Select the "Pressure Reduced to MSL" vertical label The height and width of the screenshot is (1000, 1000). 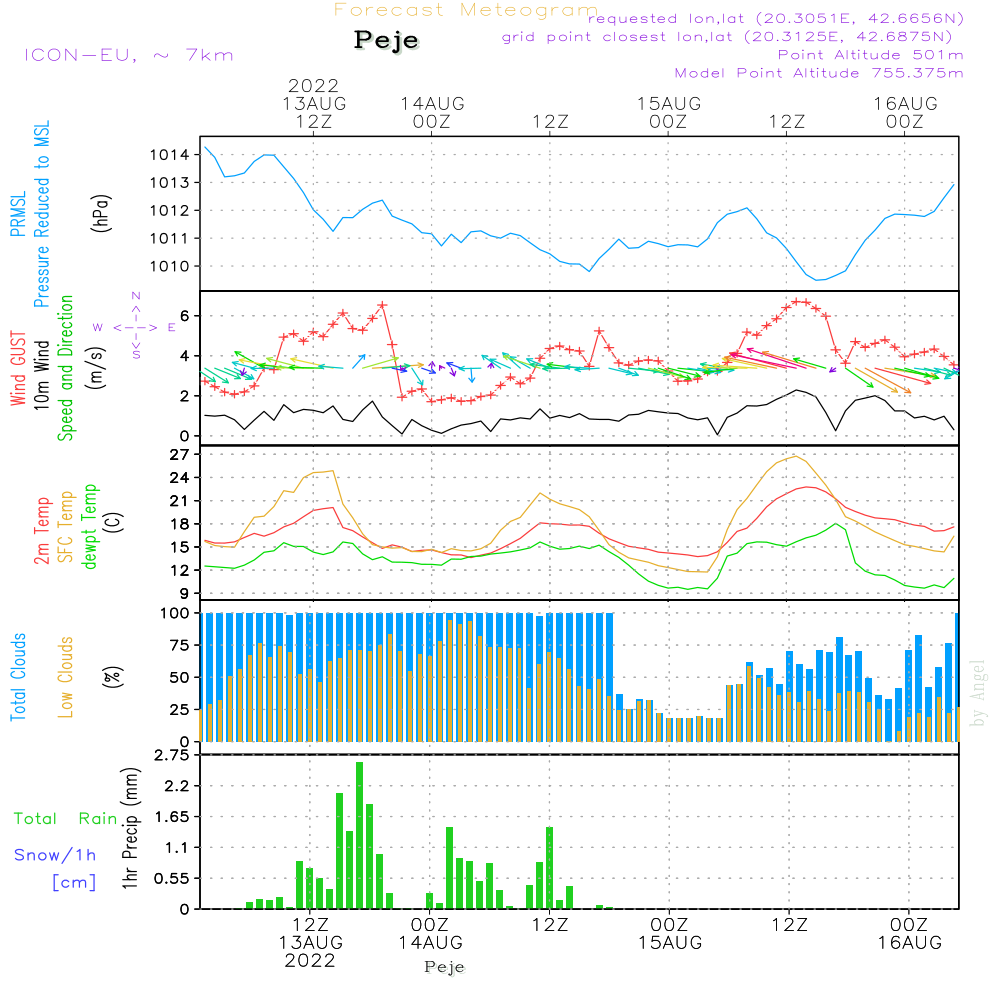[41, 214]
